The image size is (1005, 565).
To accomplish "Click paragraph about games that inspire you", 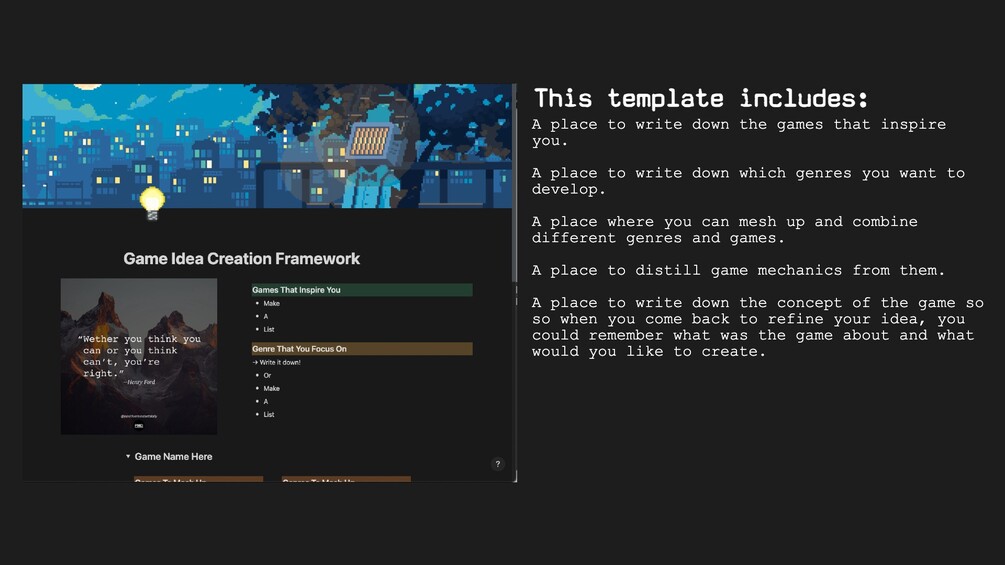I will point(739,133).
